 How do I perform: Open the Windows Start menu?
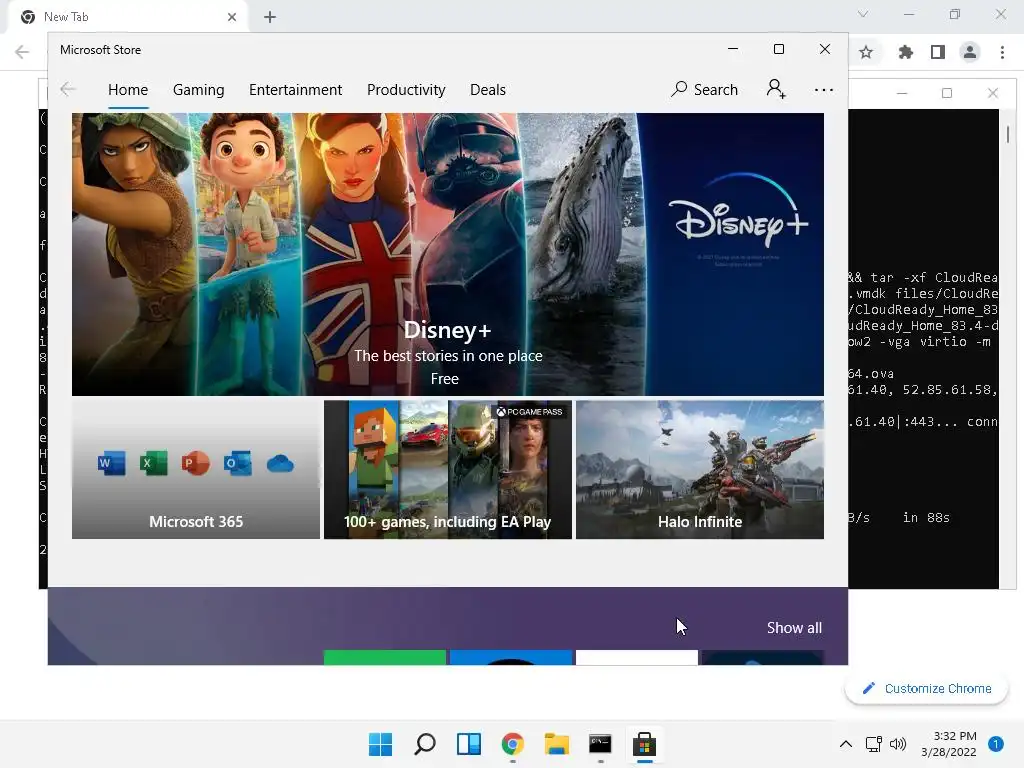pyautogui.click(x=381, y=744)
